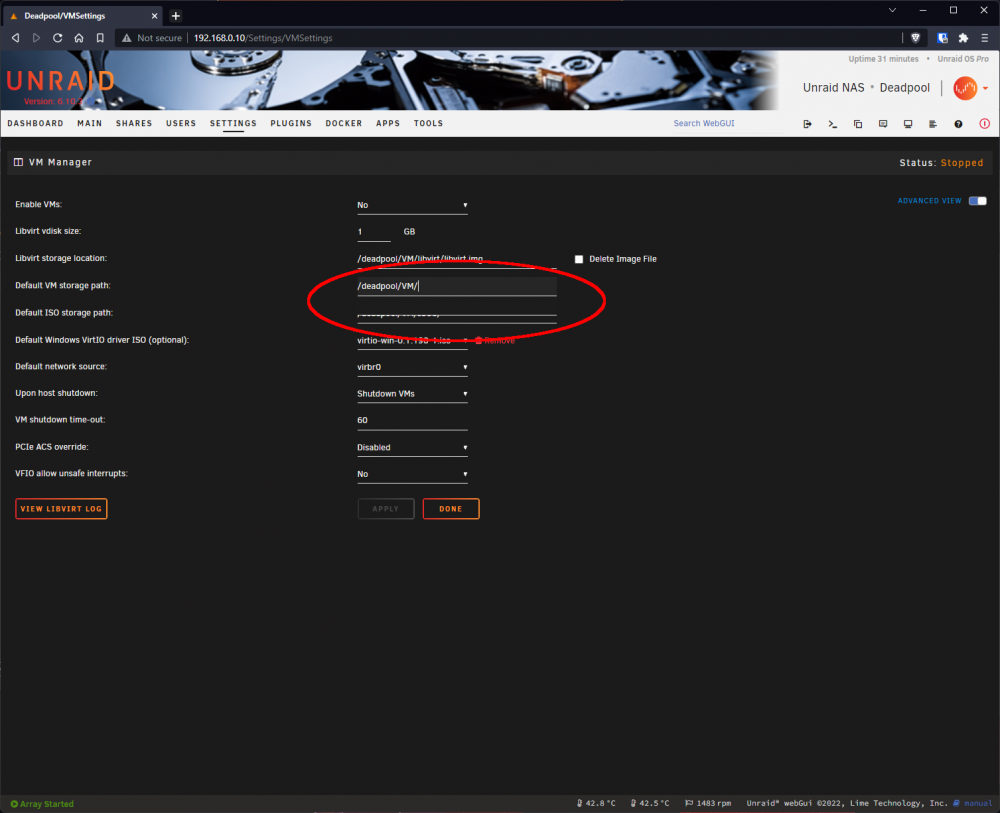Open the Plugins menu

pyautogui.click(x=291, y=124)
